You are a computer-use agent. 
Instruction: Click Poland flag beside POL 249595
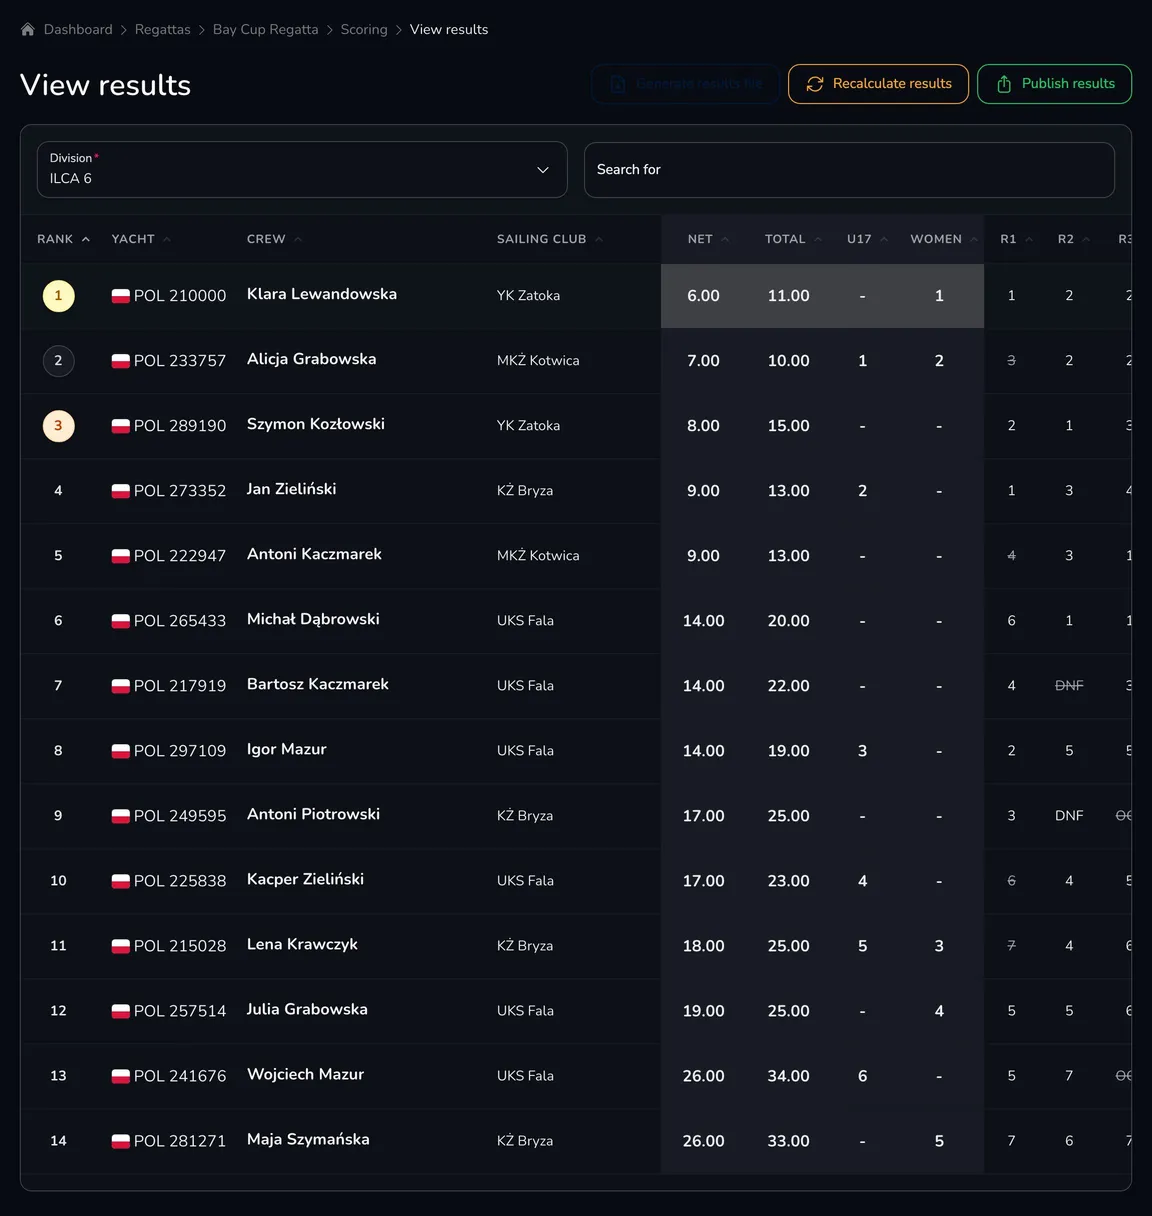[121, 816]
